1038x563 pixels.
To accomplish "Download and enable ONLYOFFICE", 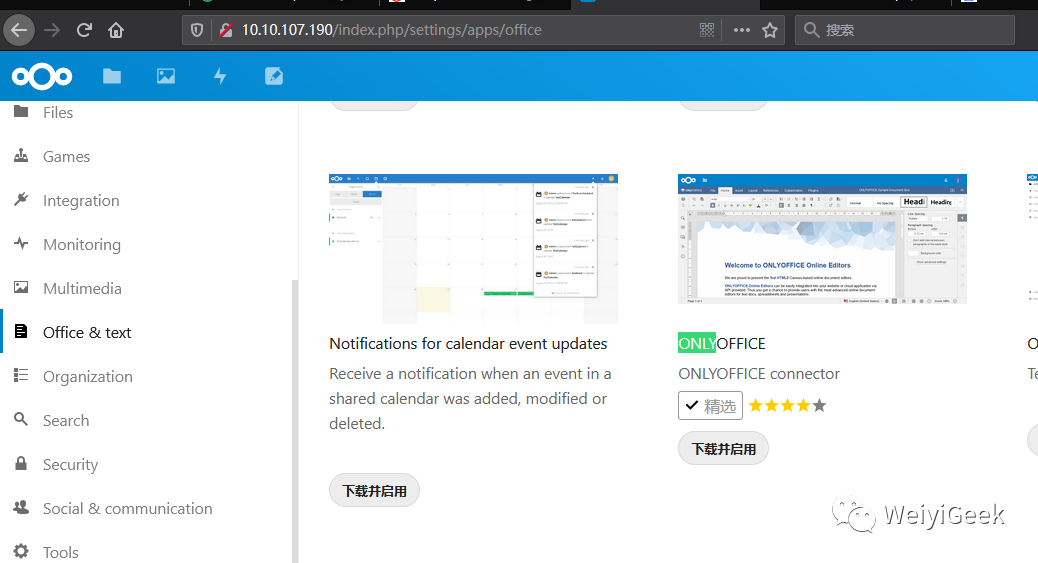I will click(724, 449).
